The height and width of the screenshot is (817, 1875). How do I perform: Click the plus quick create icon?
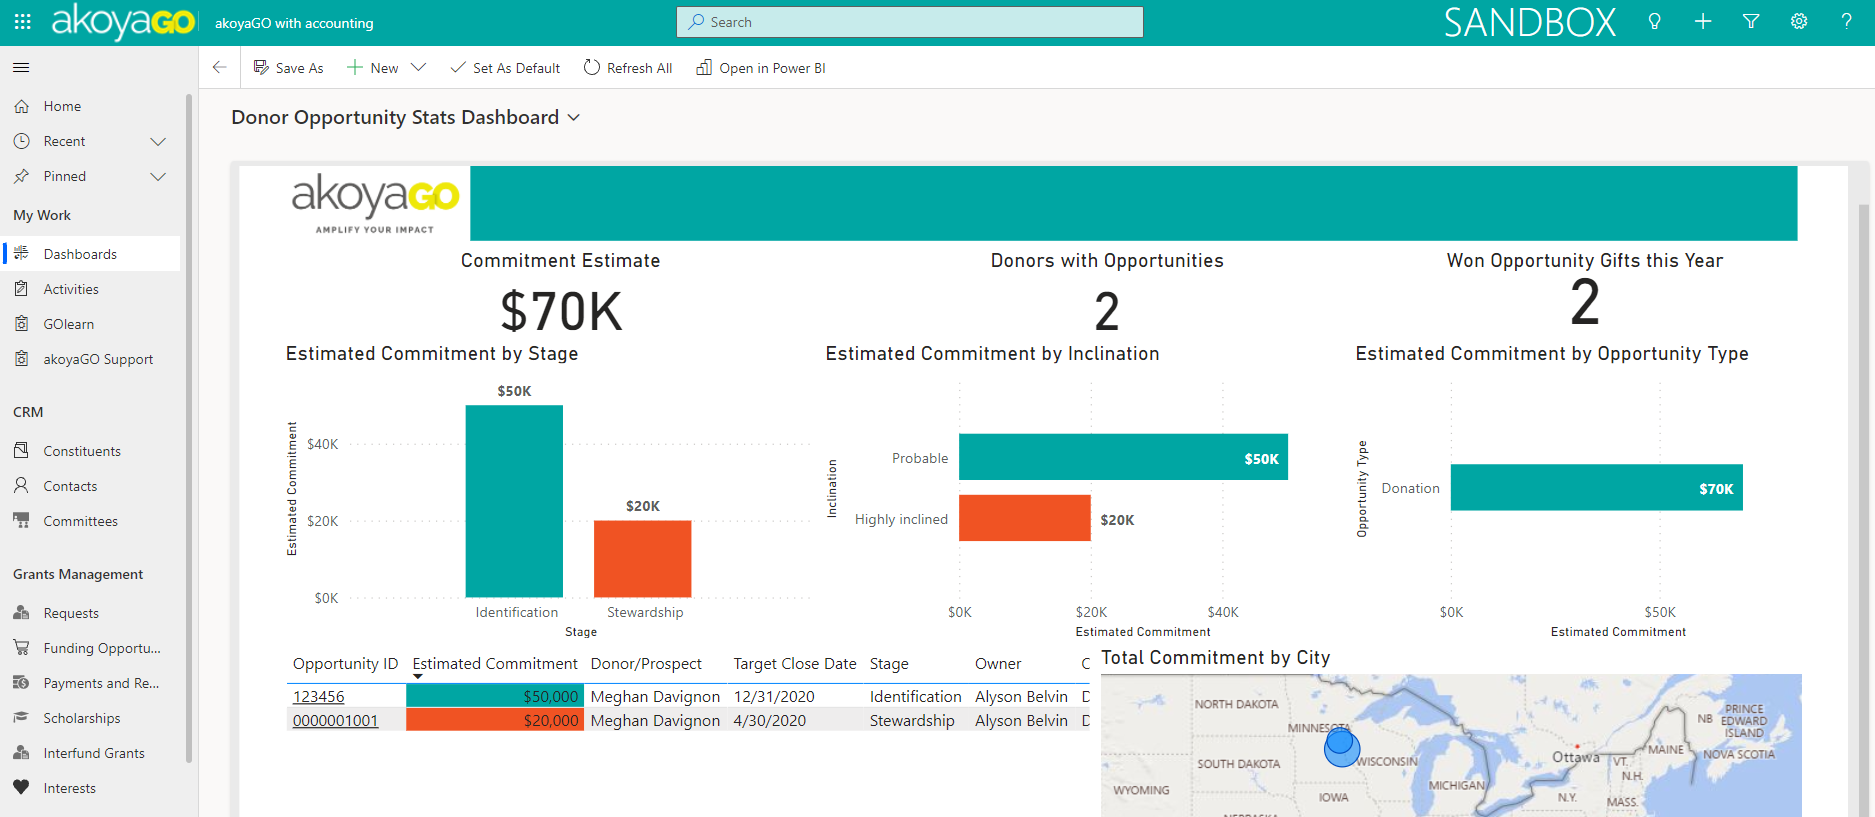1702,22
